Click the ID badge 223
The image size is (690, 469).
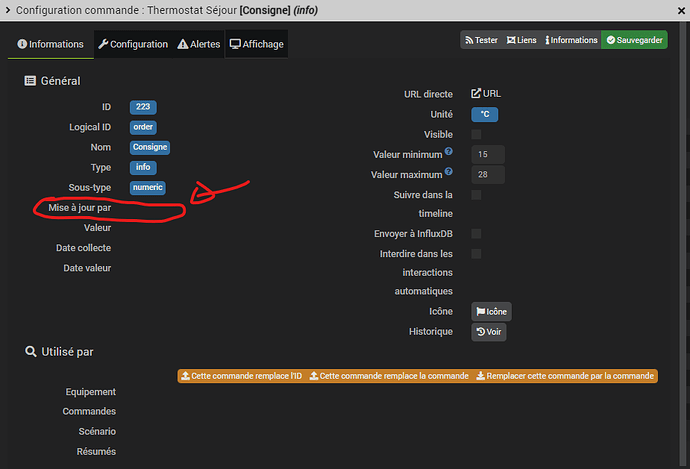[143, 107]
